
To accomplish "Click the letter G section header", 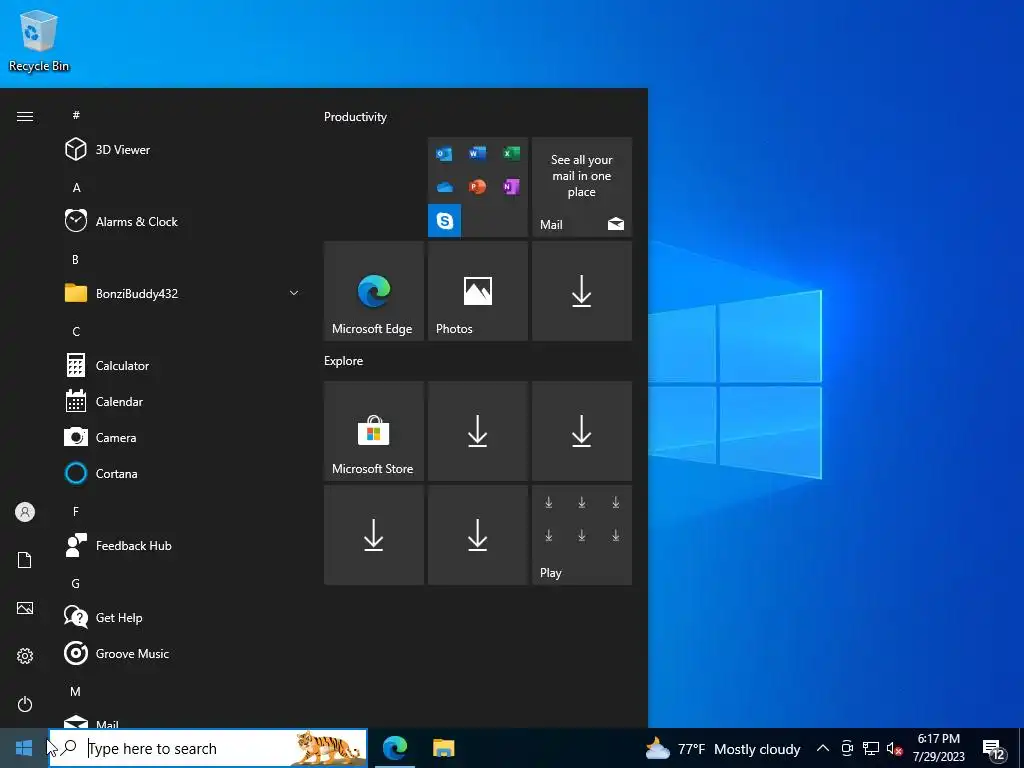I will click(76, 584).
